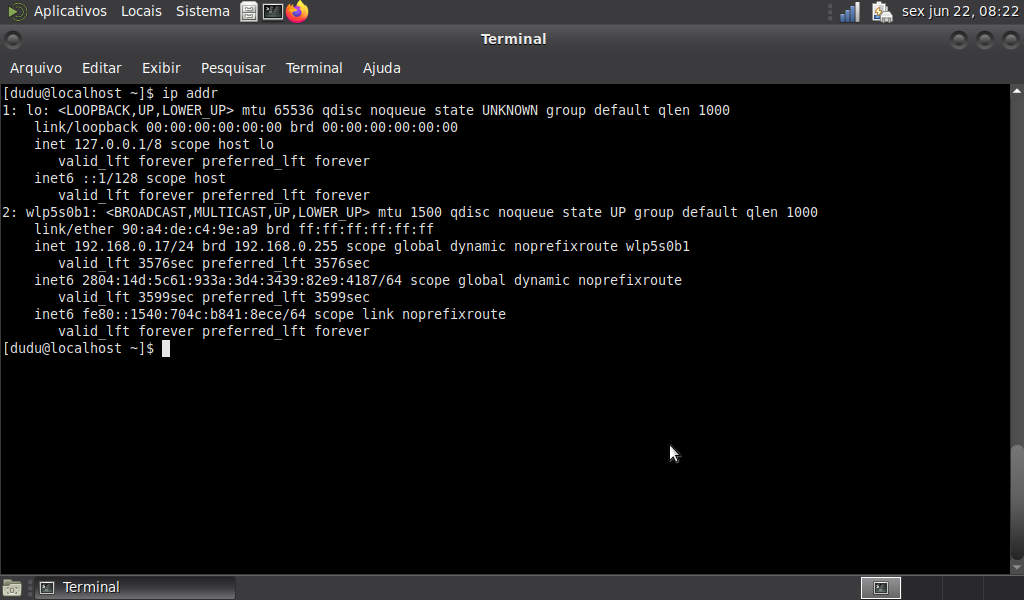Launch terminal from top panel icon
1024x600 pixels.
point(273,11)
